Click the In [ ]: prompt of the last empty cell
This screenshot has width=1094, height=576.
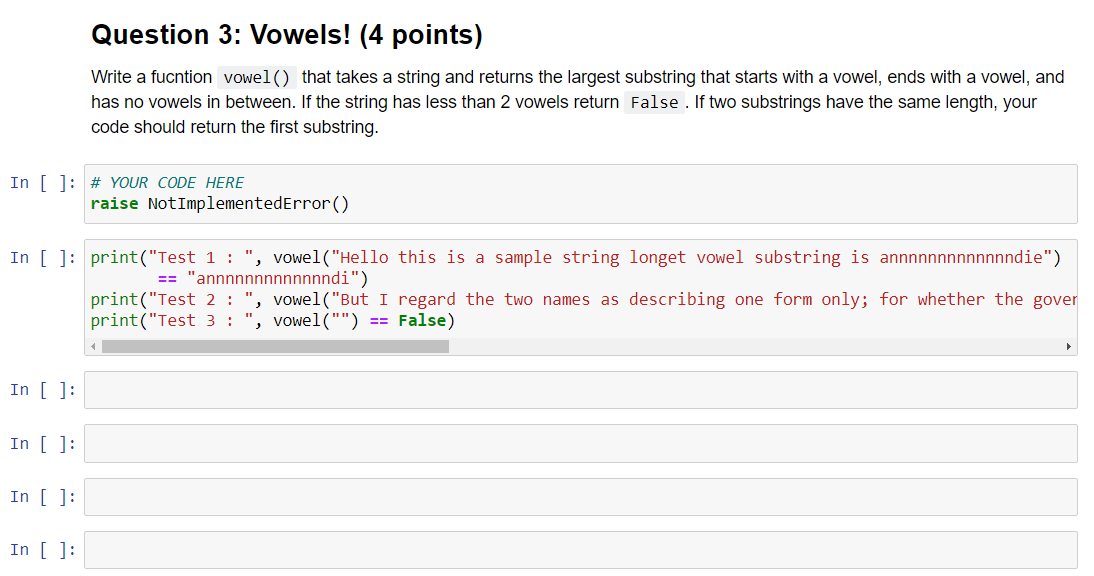point(40,549)
